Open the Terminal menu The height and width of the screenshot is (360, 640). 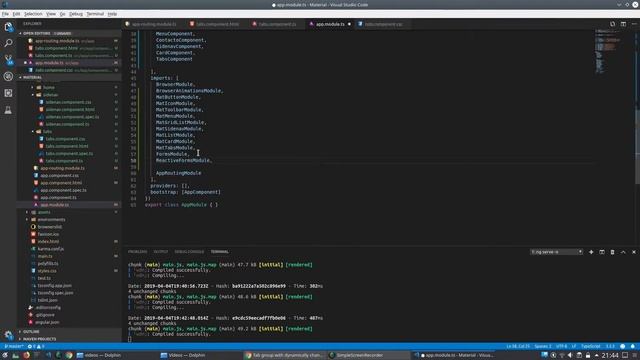[95, 14]
